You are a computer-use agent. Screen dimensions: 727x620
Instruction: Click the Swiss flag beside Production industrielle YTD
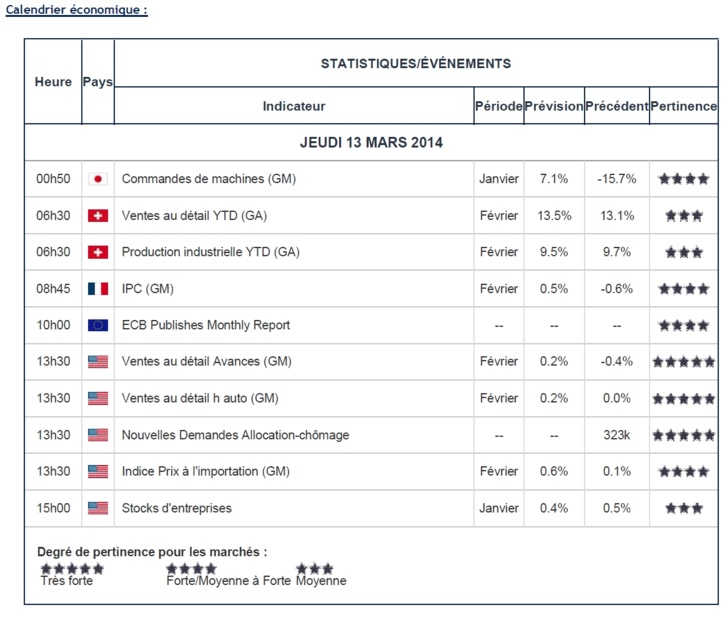(x=98, y=252)
